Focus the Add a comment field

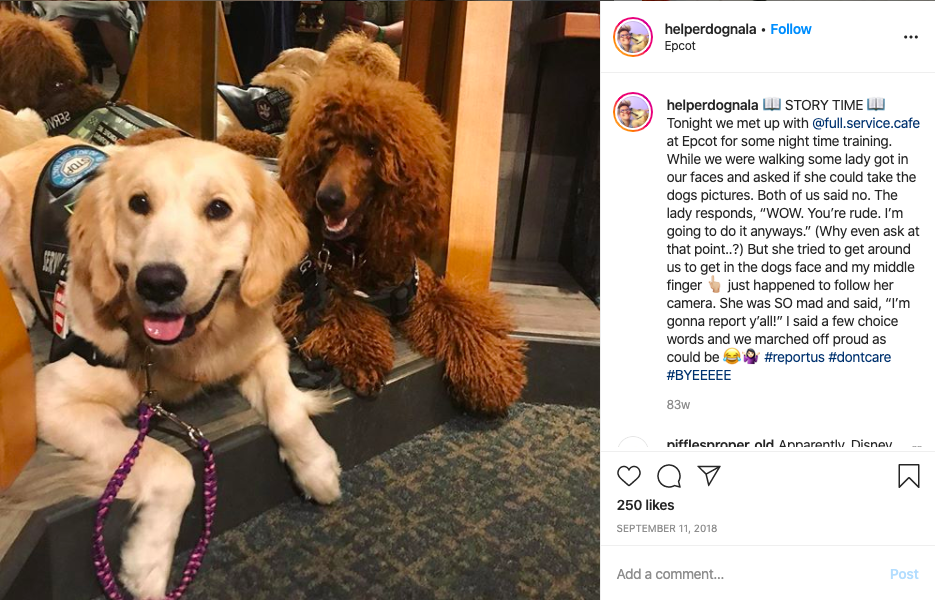click(x=745, y=574)
